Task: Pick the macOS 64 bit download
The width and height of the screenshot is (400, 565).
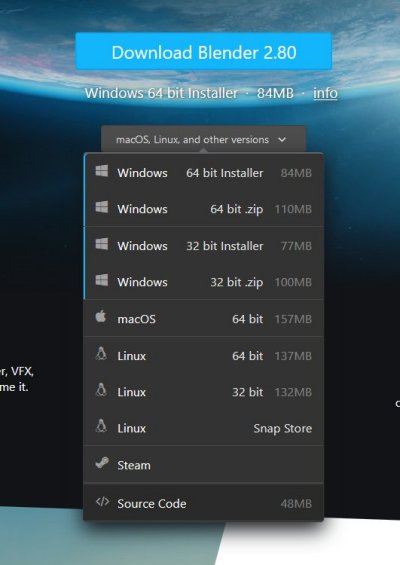Action: (204, 319)
